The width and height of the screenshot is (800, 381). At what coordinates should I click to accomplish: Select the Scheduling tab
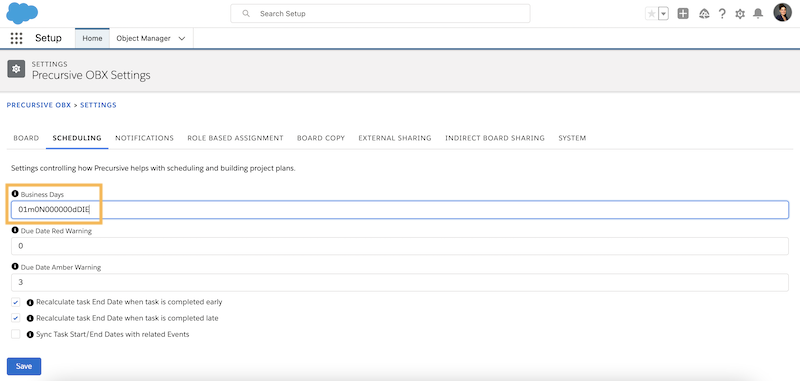(77, 138)
